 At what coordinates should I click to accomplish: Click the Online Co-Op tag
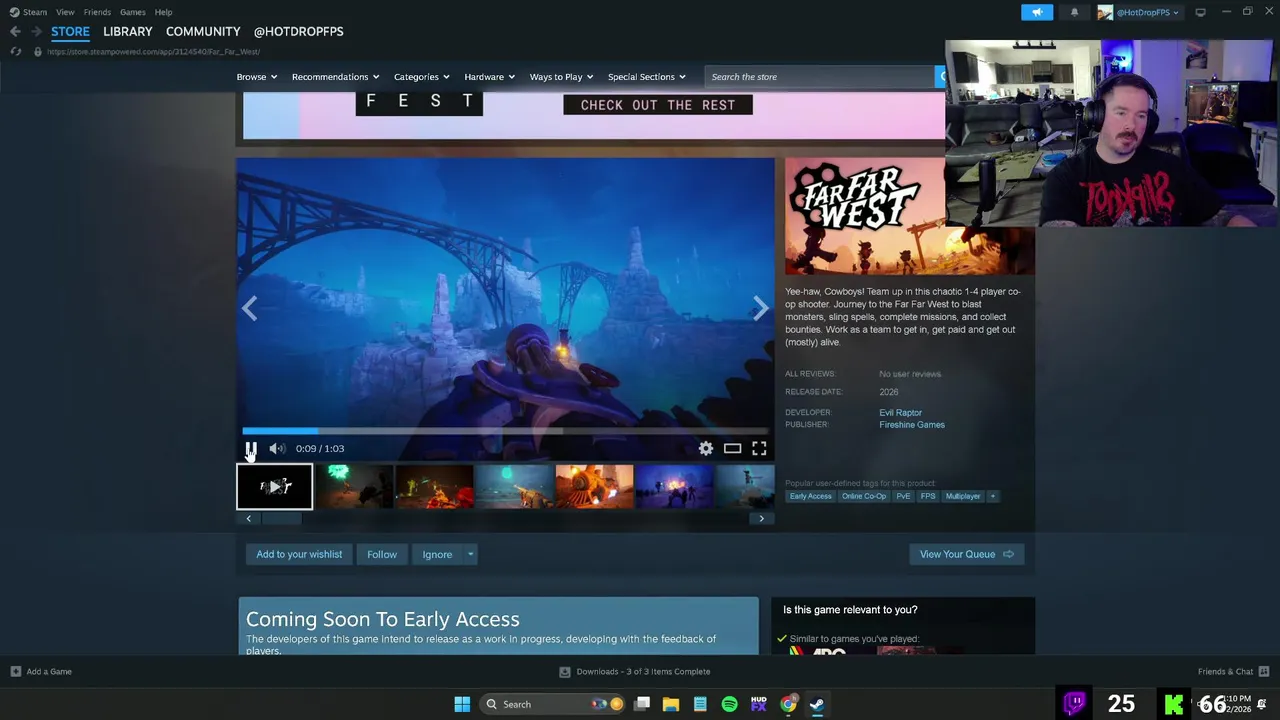[863, 496]
